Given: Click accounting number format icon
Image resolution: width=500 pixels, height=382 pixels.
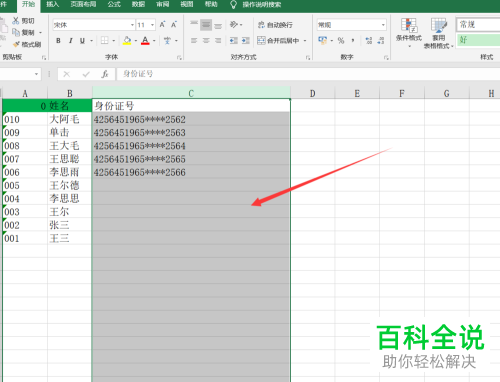Looking at the screenshot, I should tap(322, 41).
